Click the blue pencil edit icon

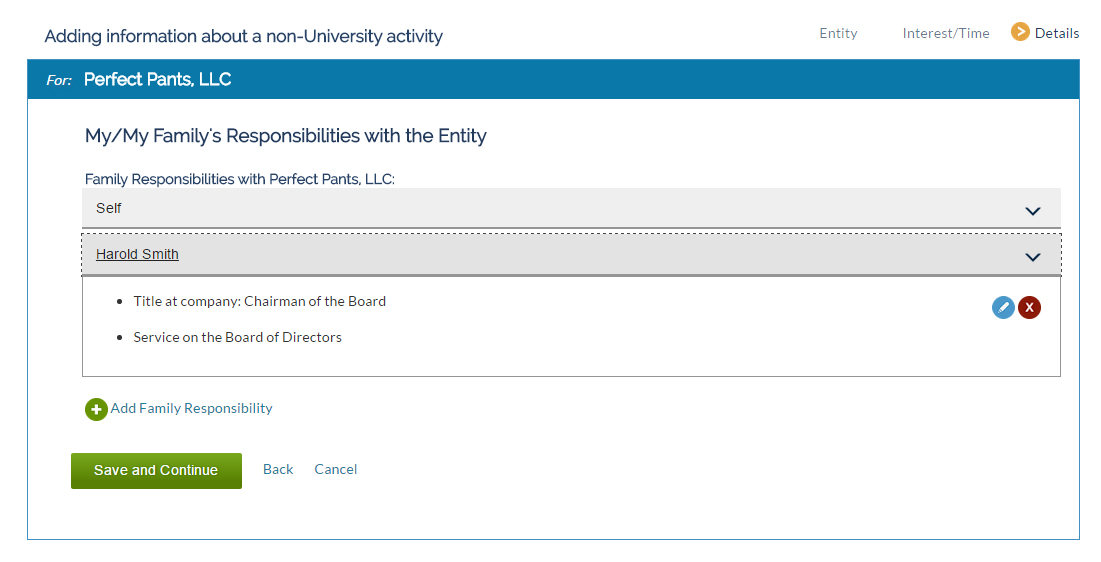point(1003,307)
